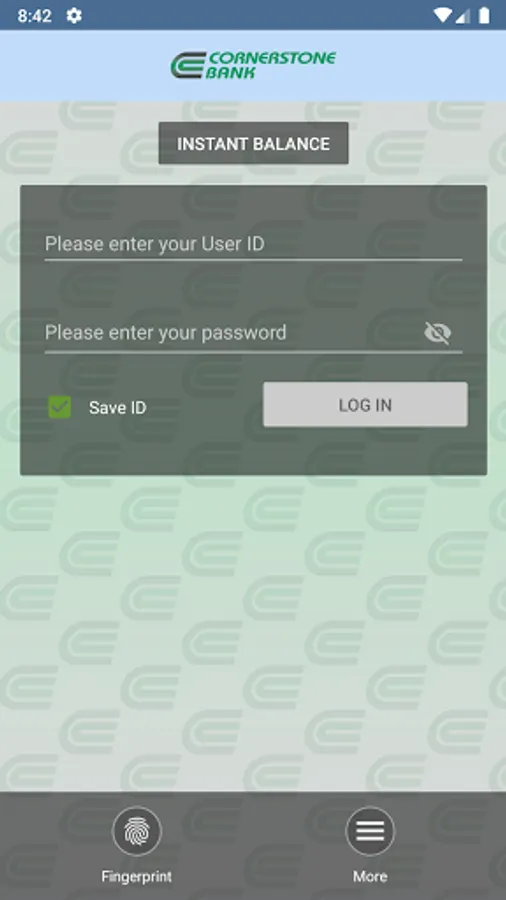506x900 pixels.
Task: Tap the cellular signal icon
Action: coord(463,15)
